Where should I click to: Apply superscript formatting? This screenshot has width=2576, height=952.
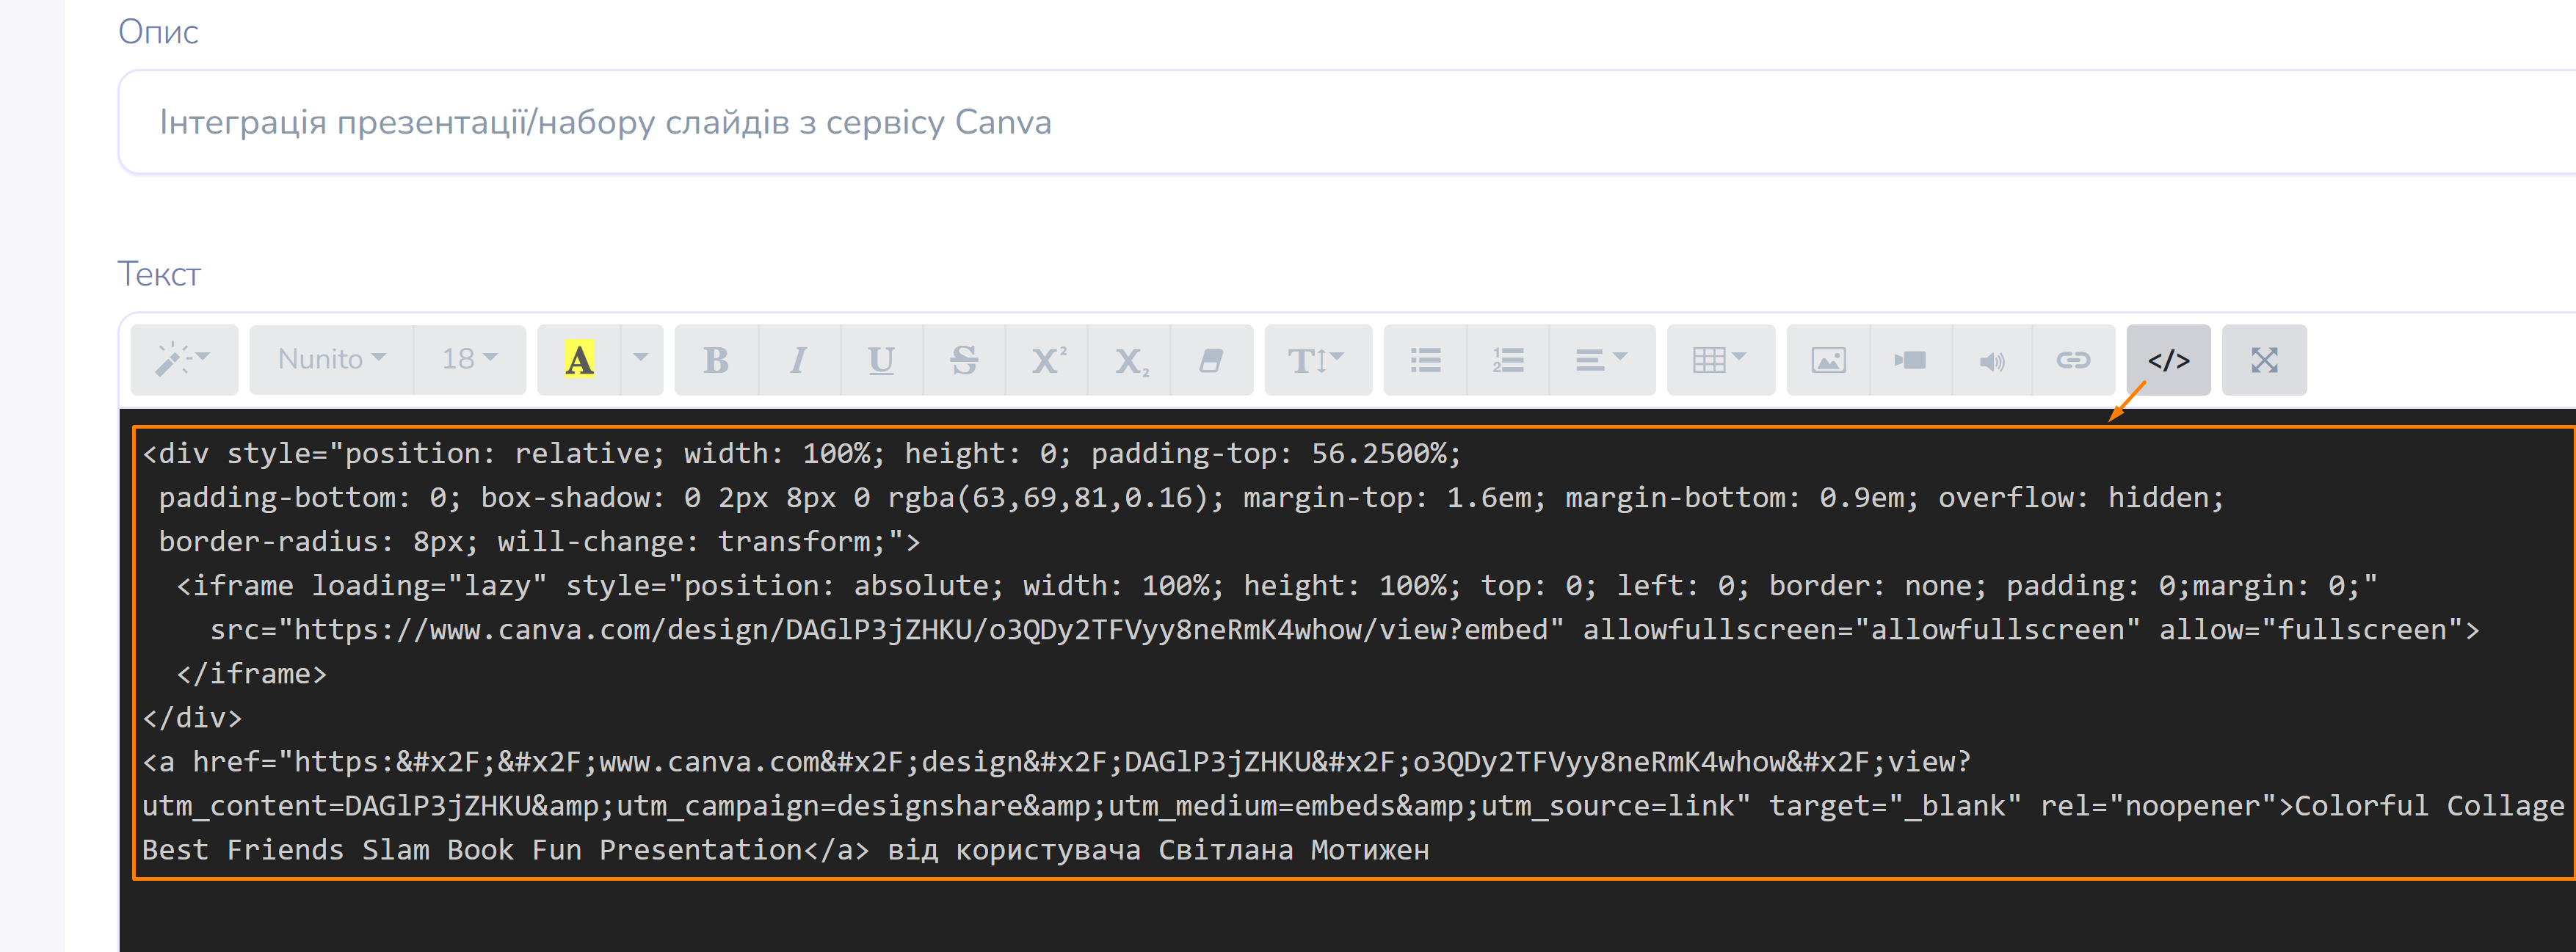click(x=1047, y=360)
